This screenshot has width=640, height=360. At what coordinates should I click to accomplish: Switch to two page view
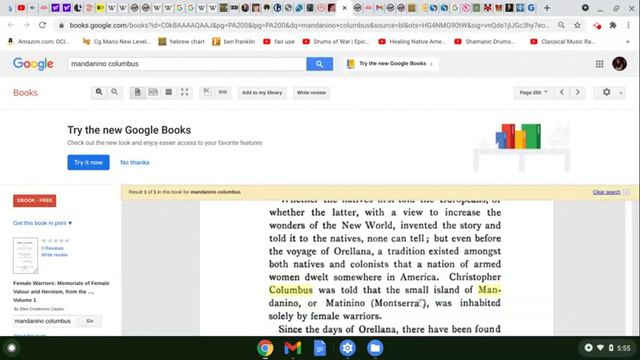[x=153, y=92]
